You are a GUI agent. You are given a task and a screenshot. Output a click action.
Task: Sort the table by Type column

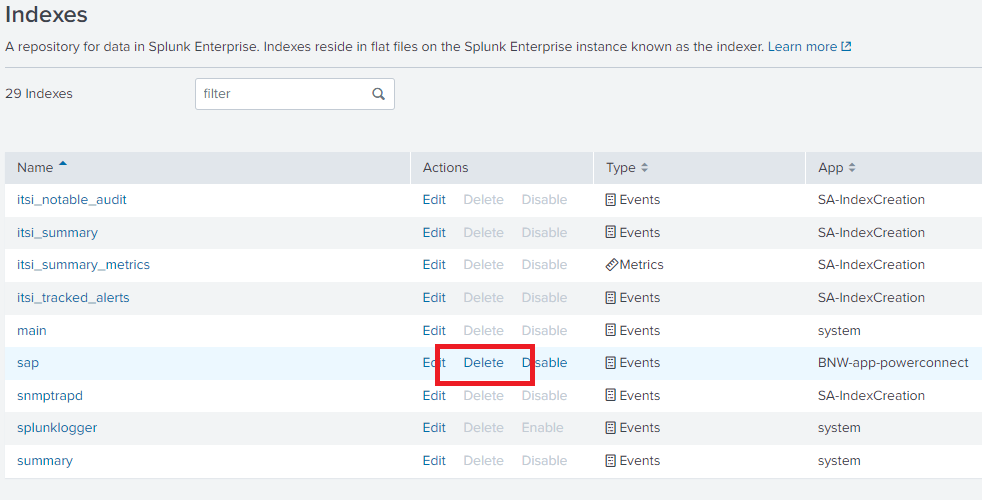pyautogui.click(x=627, y=168)
